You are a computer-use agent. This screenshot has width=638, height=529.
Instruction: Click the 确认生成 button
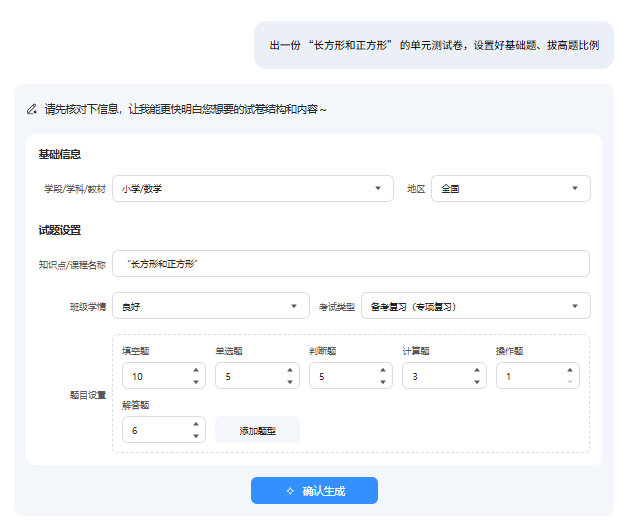314,491
